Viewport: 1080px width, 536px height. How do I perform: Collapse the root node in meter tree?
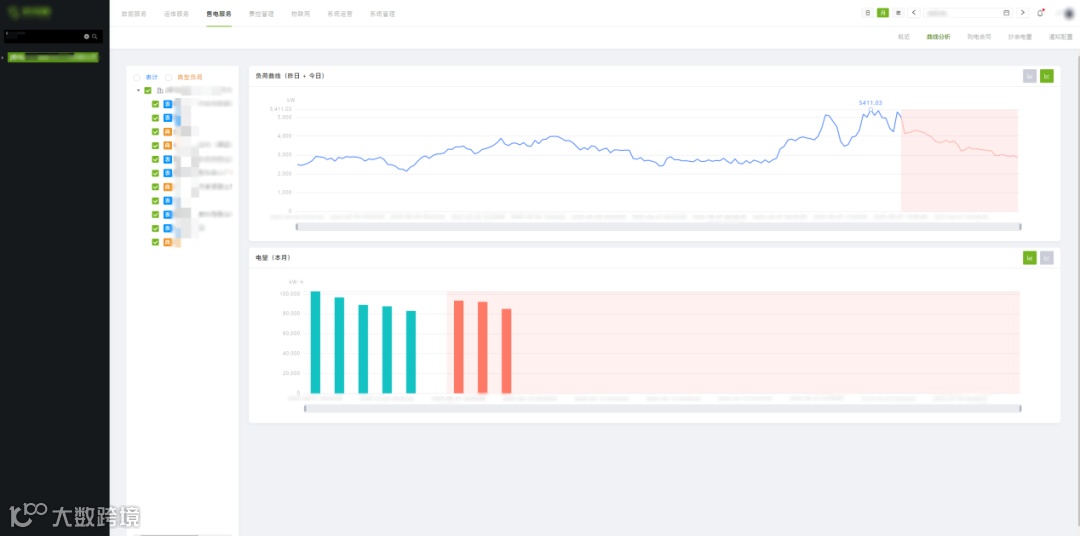138,90
